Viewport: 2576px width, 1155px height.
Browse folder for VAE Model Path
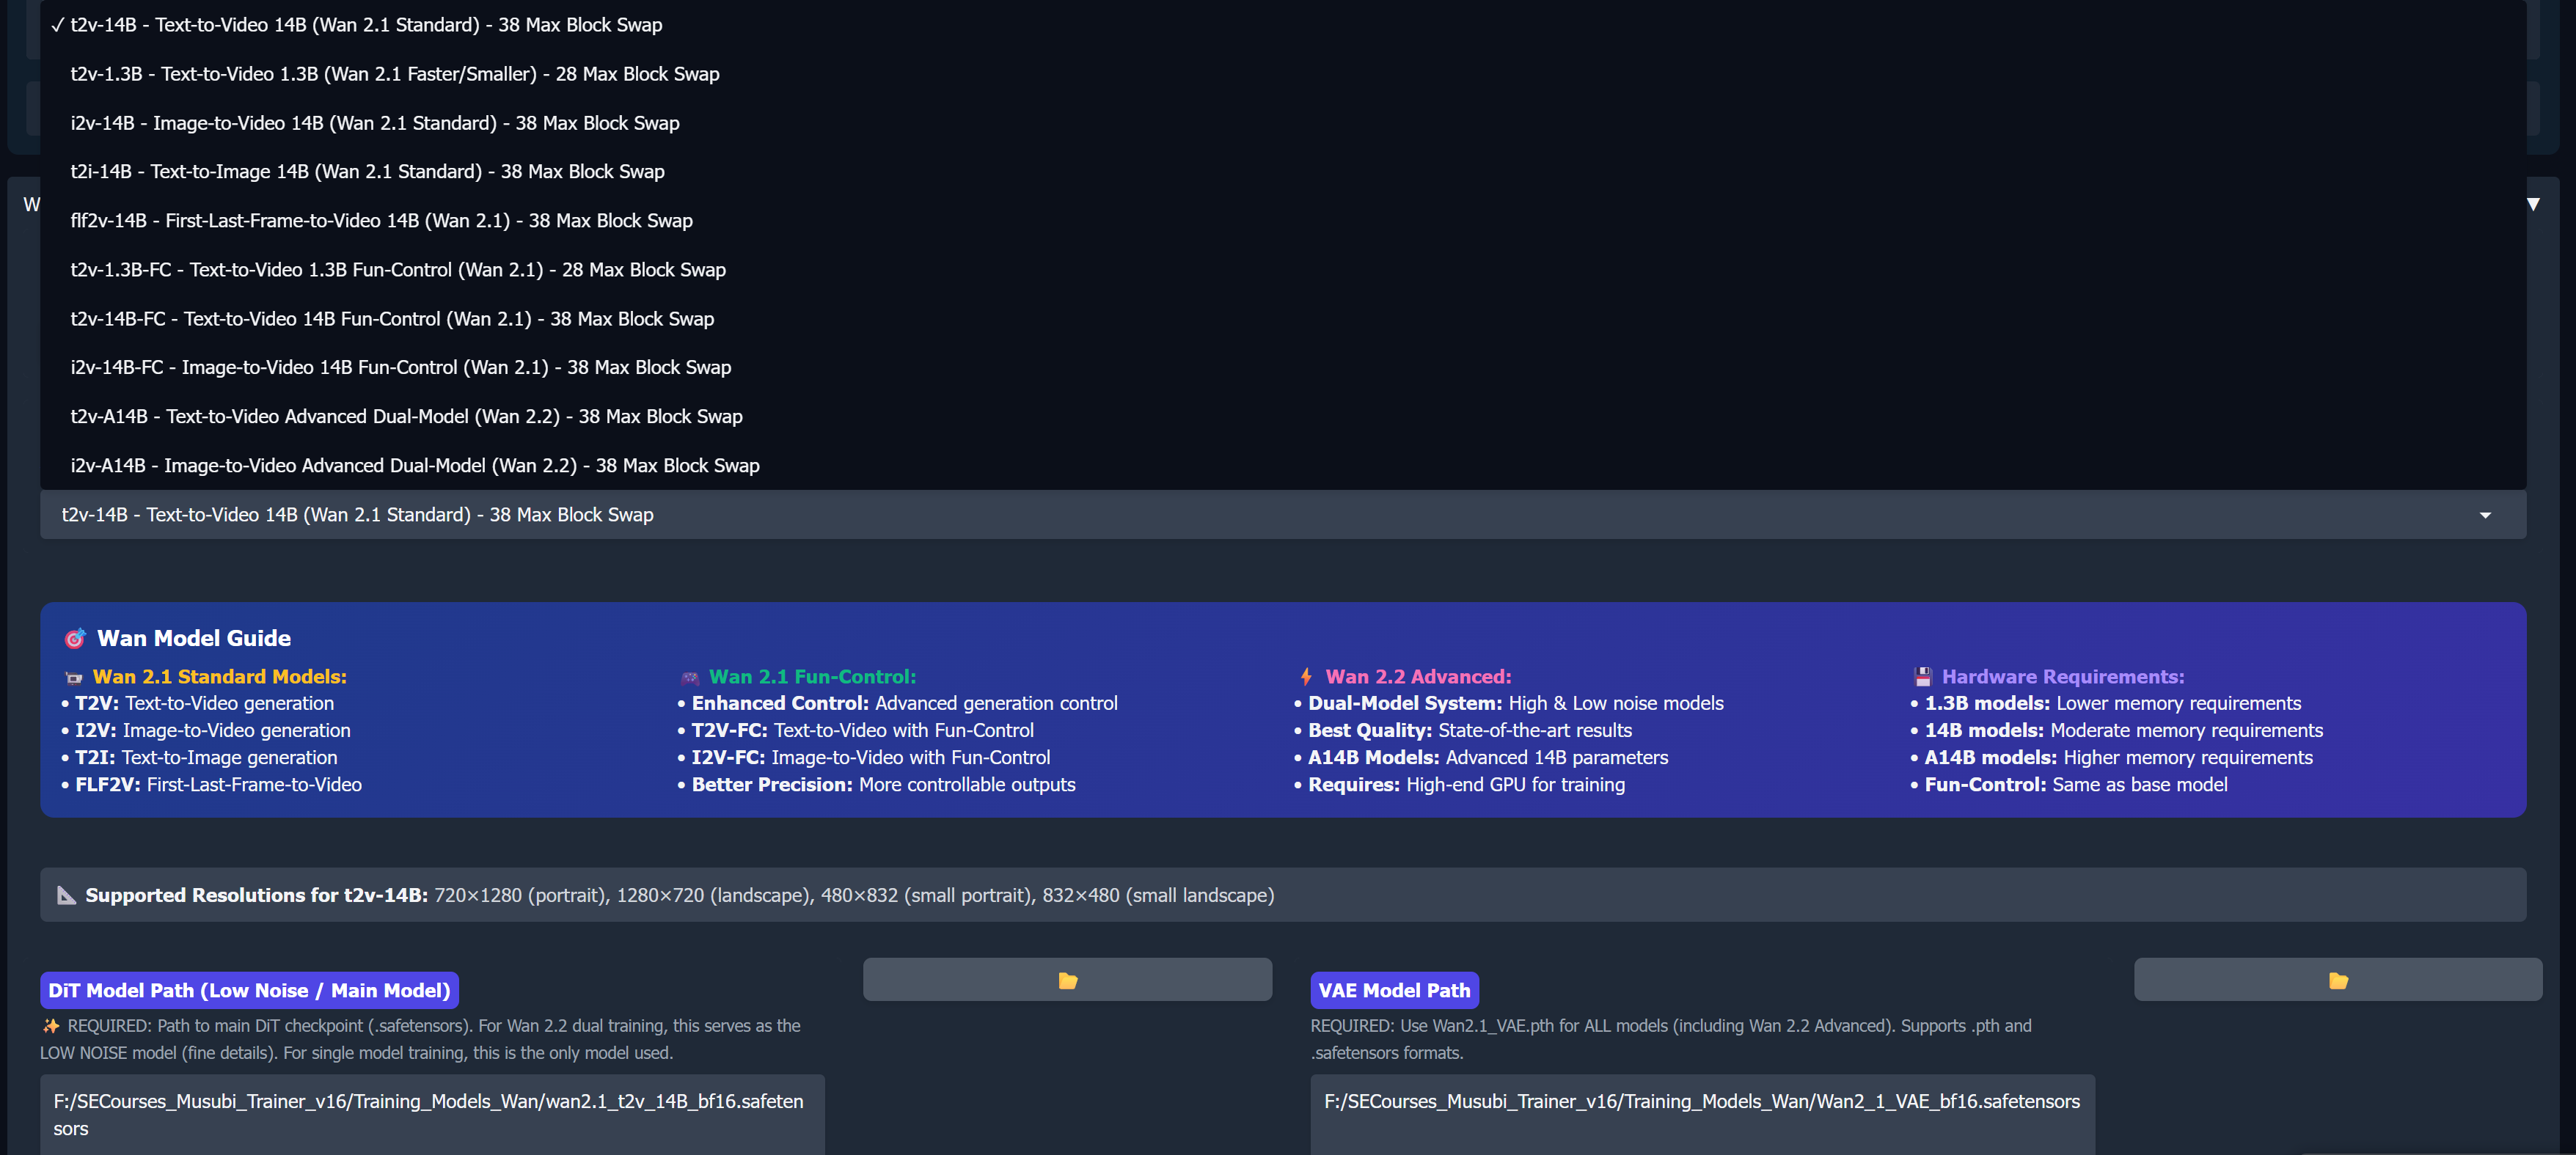(x=2338, y=980)
